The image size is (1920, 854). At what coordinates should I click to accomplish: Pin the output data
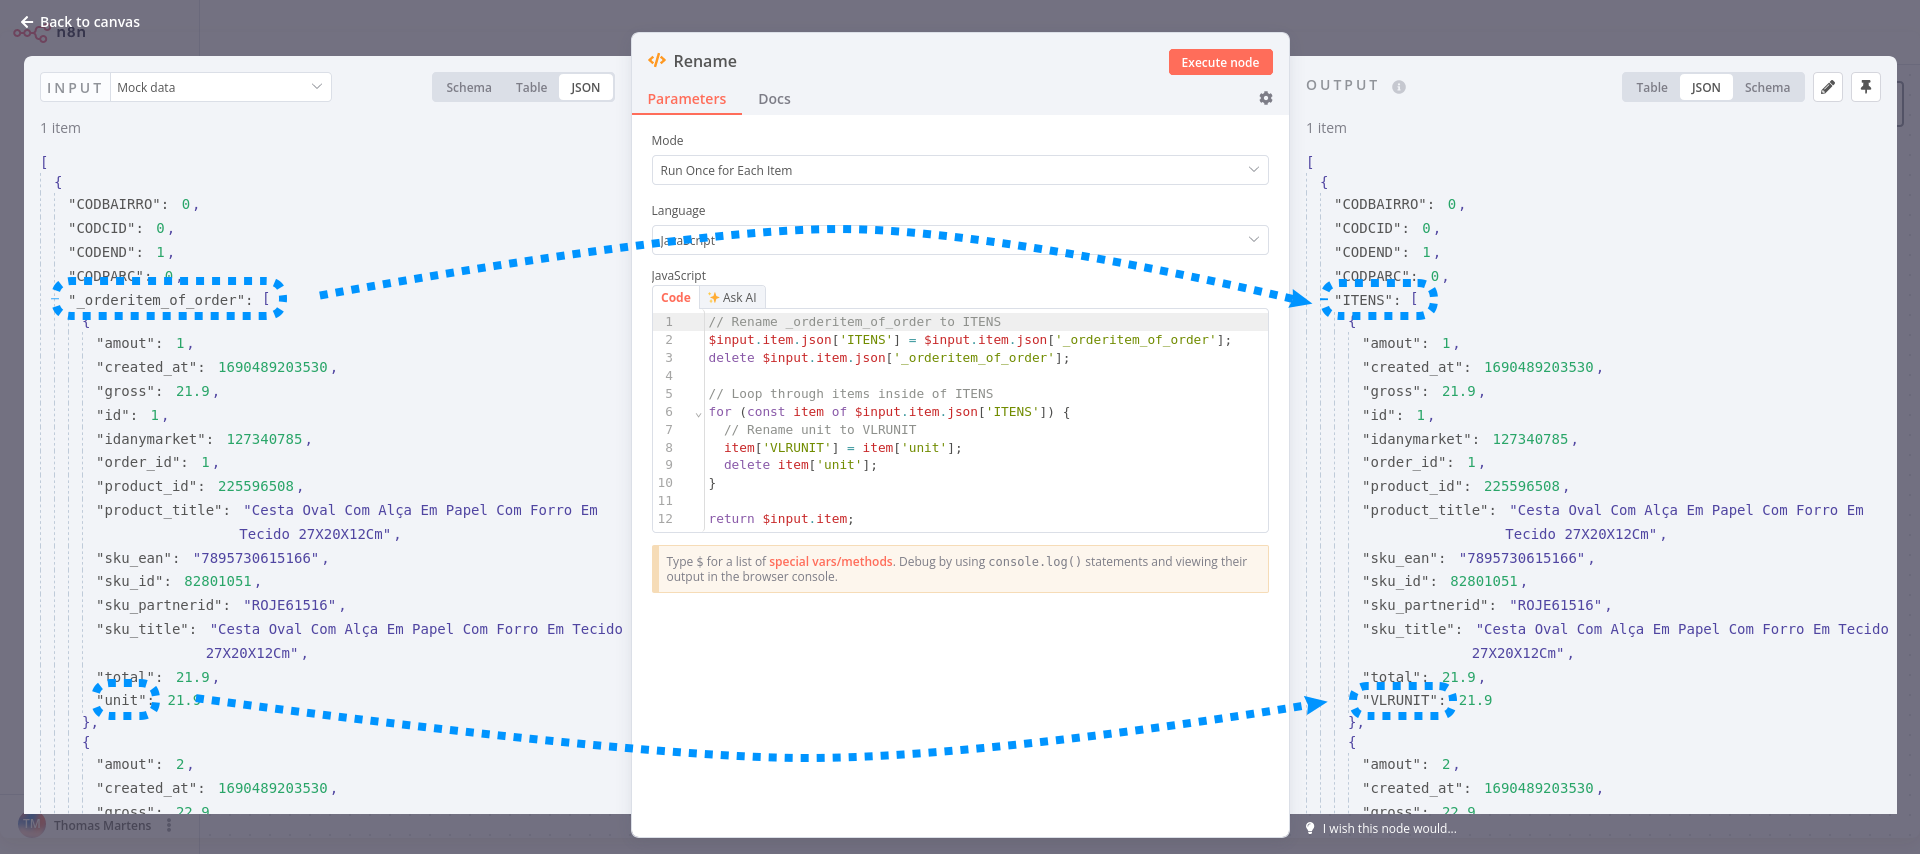[x=1865, y=87]
